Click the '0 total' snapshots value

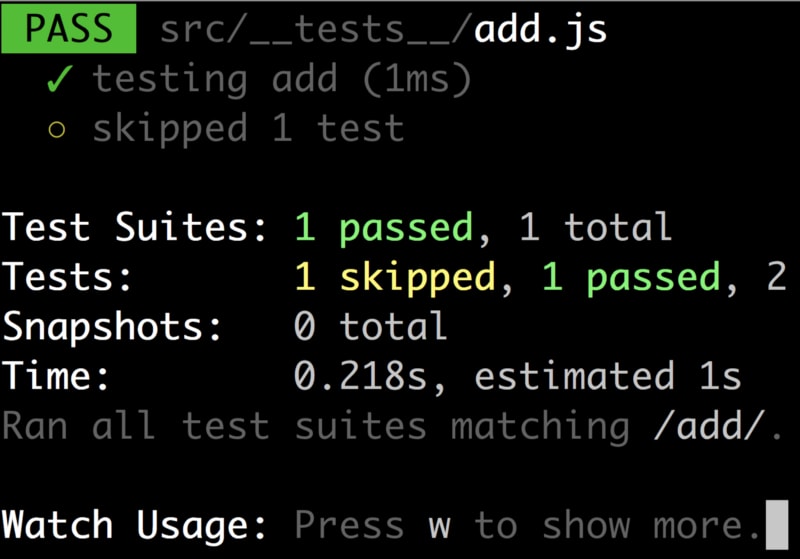click(371, 326)
